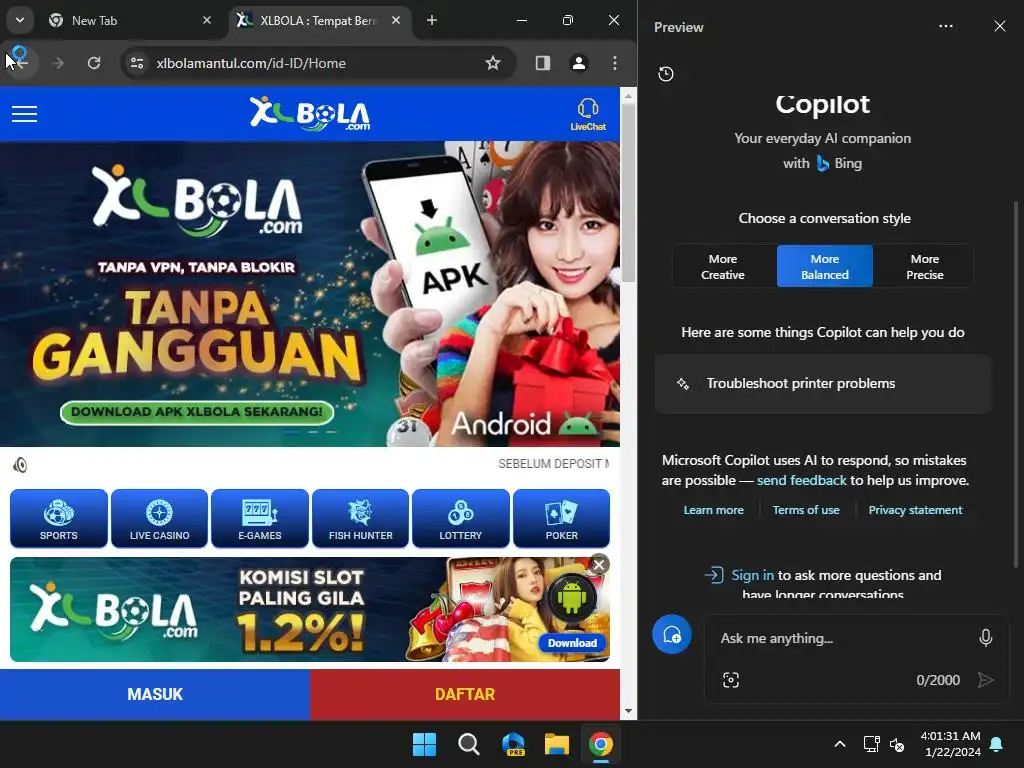1024x768 pixels.
Task: Open Copilot preview taskbar icon
Action: point(513,744)
